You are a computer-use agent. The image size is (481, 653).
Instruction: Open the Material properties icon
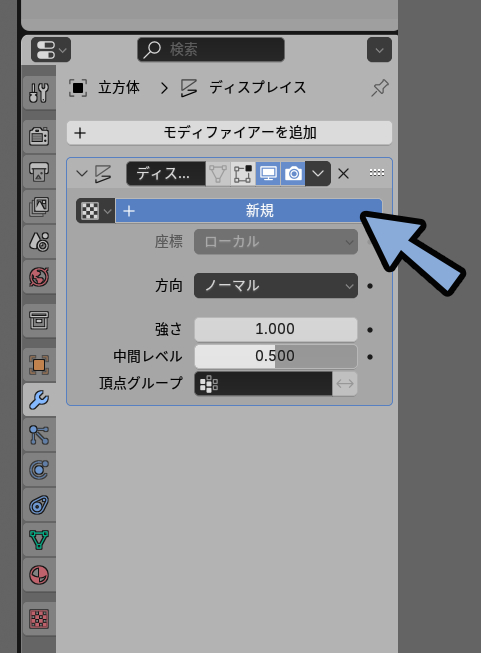click(39, 575)
